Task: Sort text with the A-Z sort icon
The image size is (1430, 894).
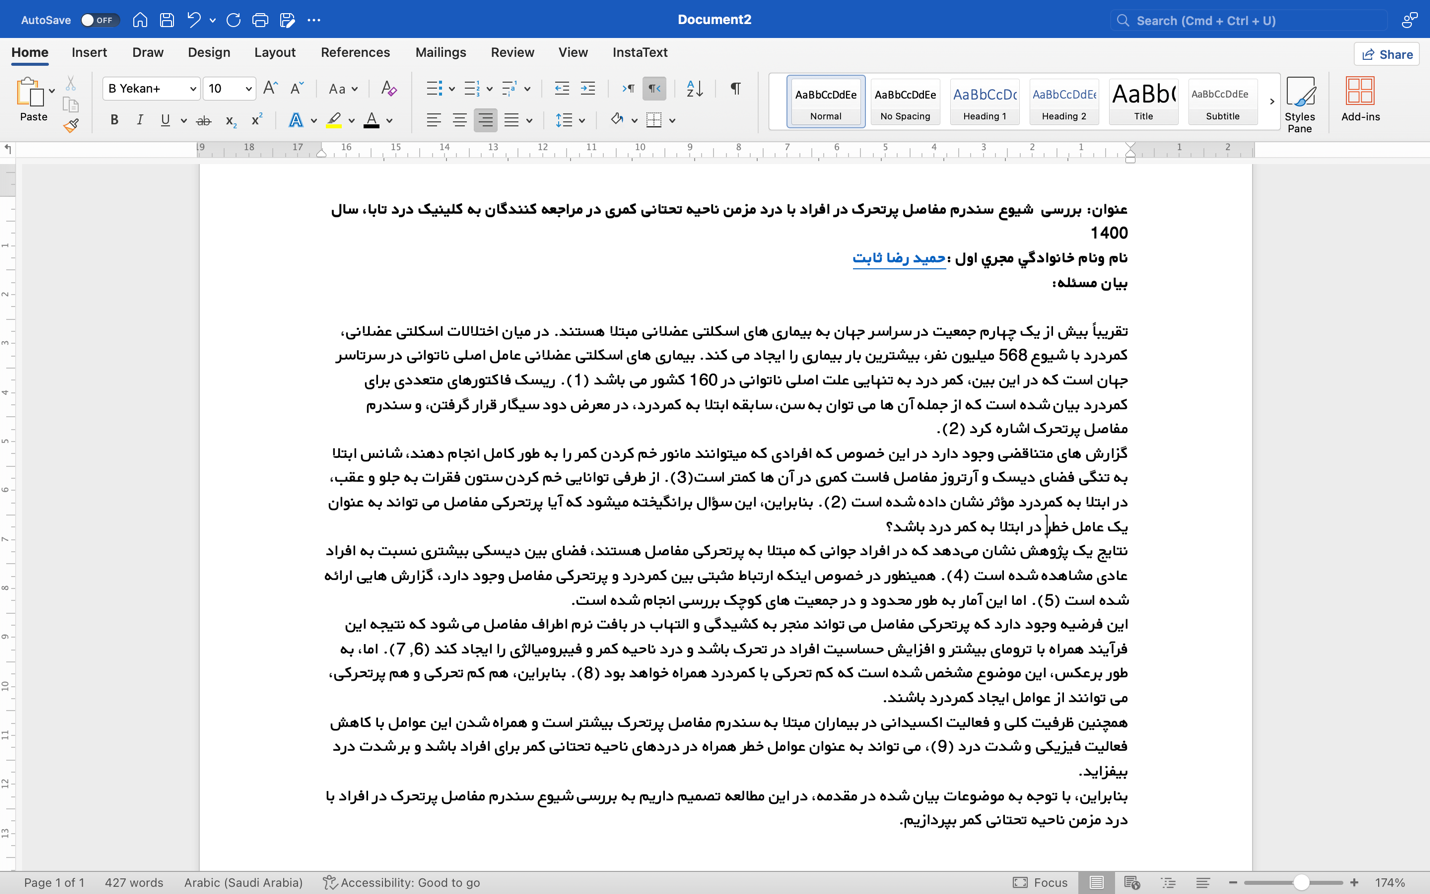Action: click(x=695, y=89)
